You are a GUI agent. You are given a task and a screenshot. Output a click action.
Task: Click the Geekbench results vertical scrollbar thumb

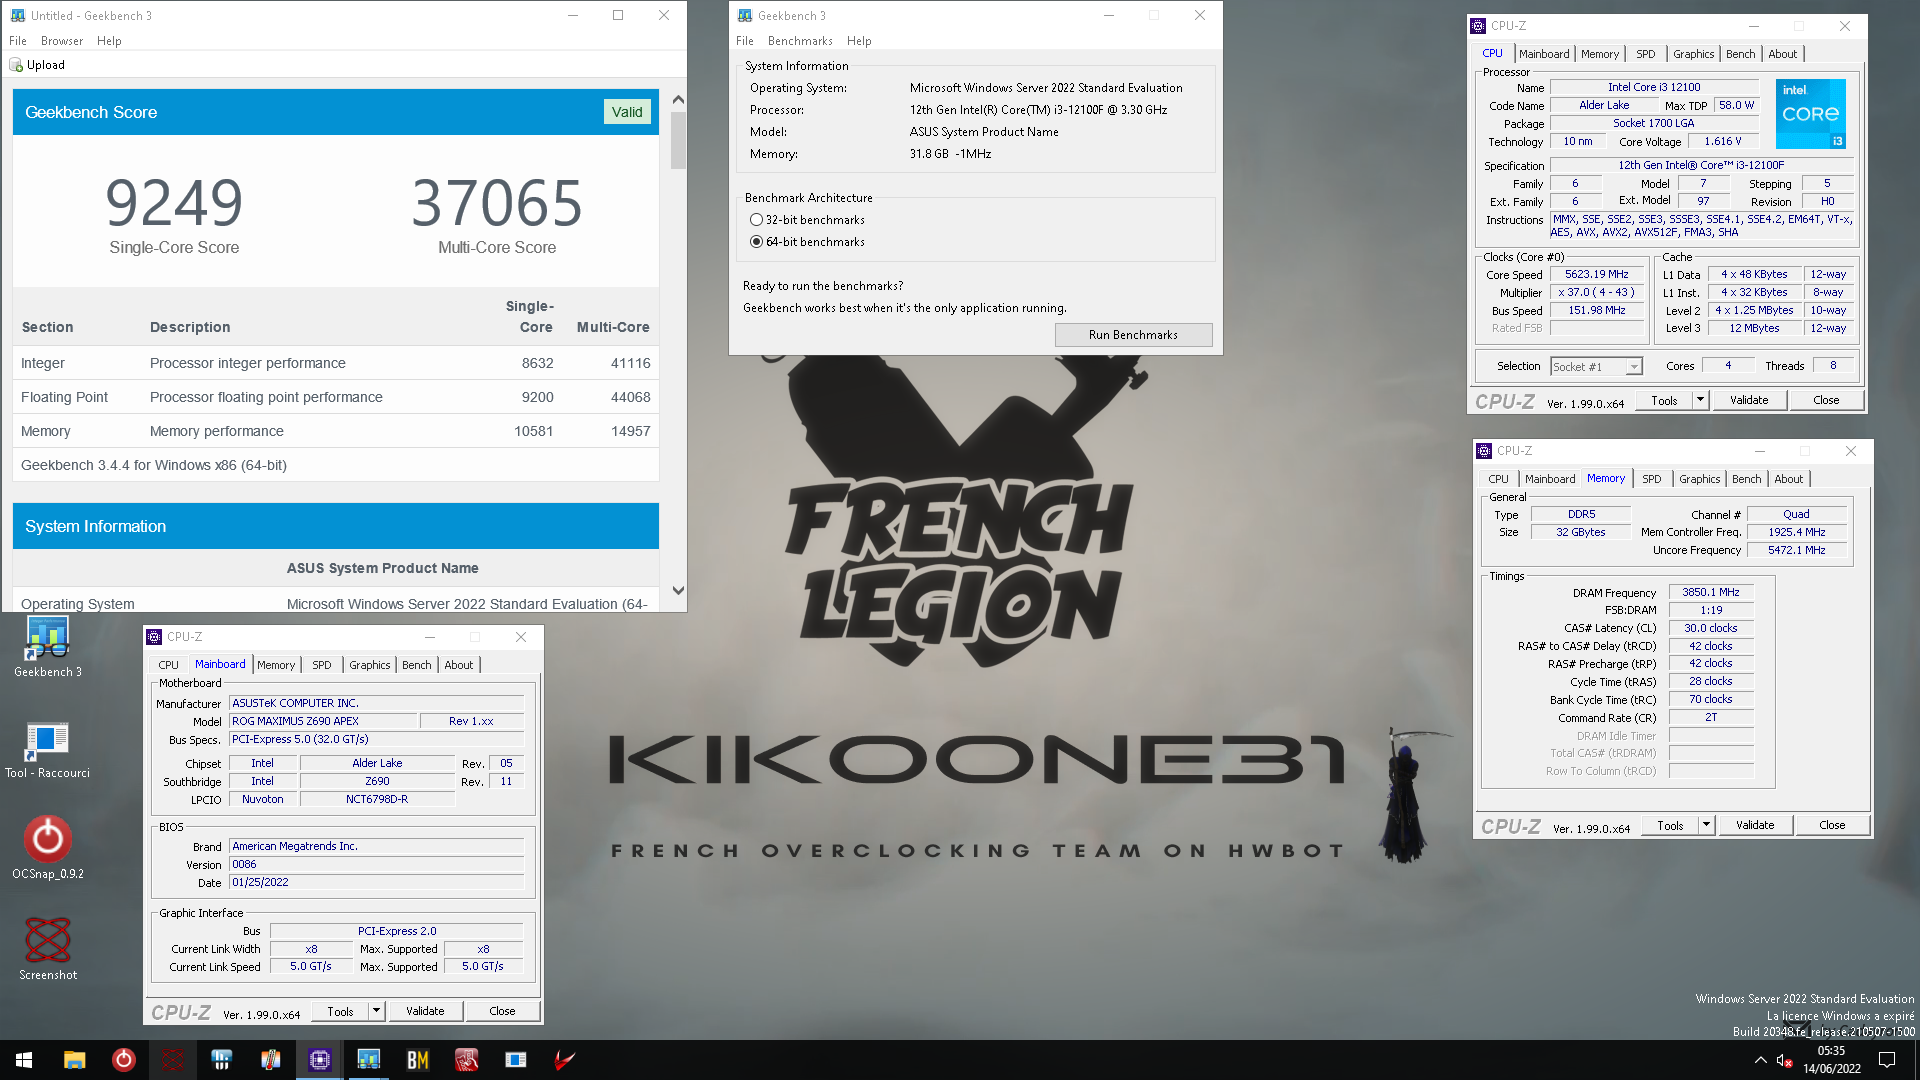678,140
